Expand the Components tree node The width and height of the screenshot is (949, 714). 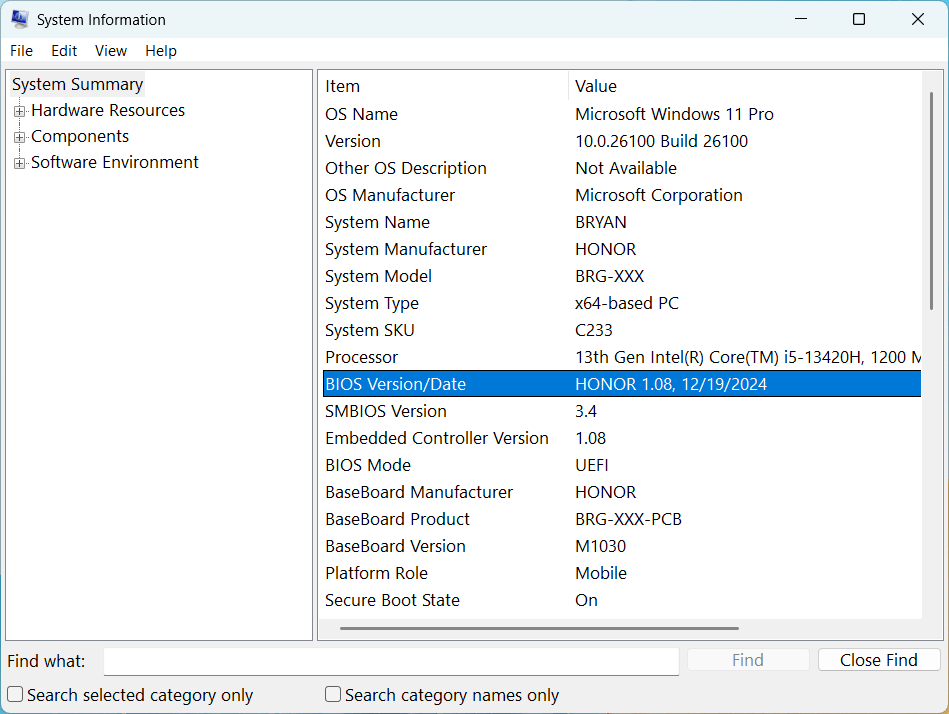(x=20, y=136)
